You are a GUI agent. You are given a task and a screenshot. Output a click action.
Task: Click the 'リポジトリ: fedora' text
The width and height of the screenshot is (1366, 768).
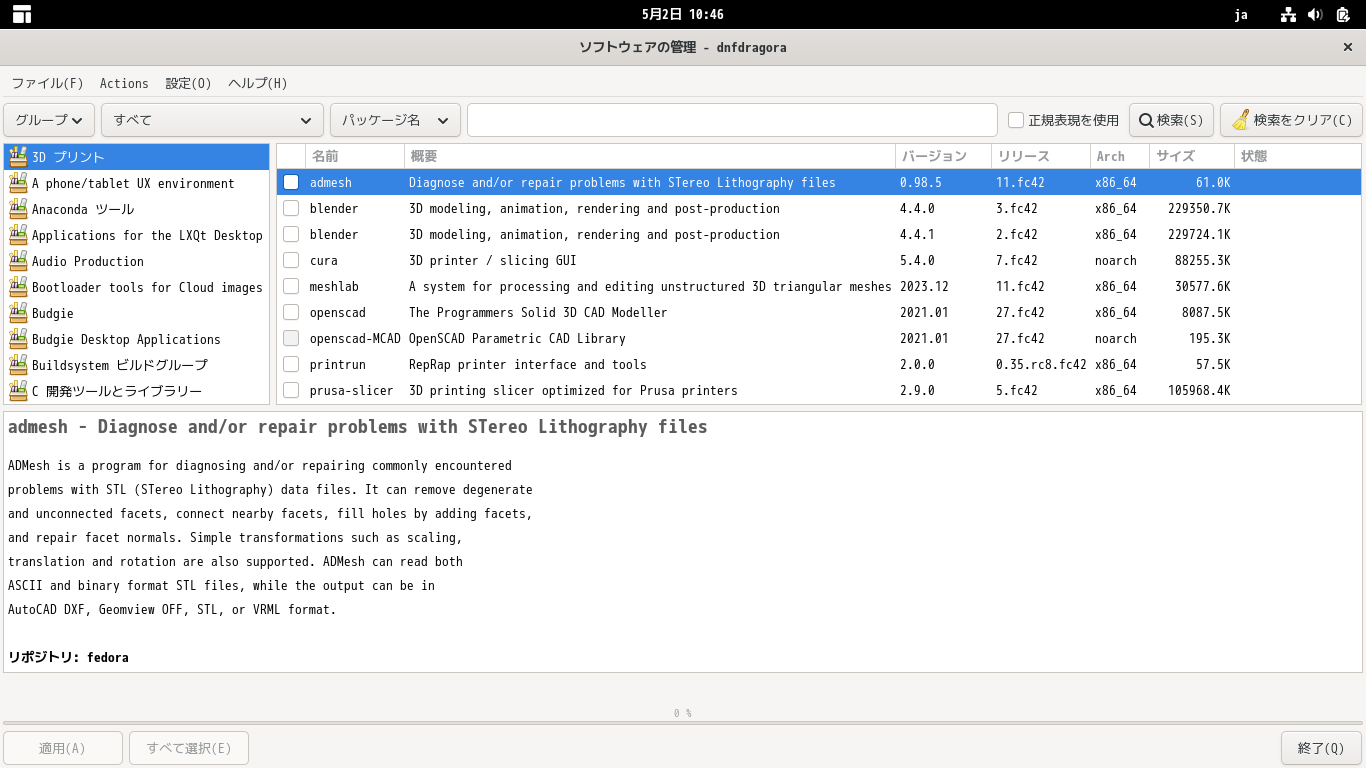pos(68,658)
